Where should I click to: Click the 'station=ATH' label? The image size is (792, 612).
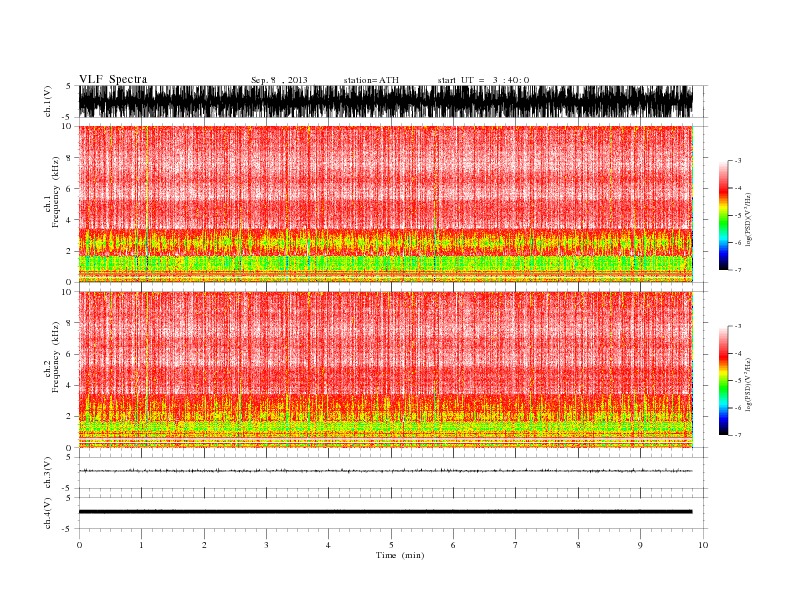[x=371, y=80]
